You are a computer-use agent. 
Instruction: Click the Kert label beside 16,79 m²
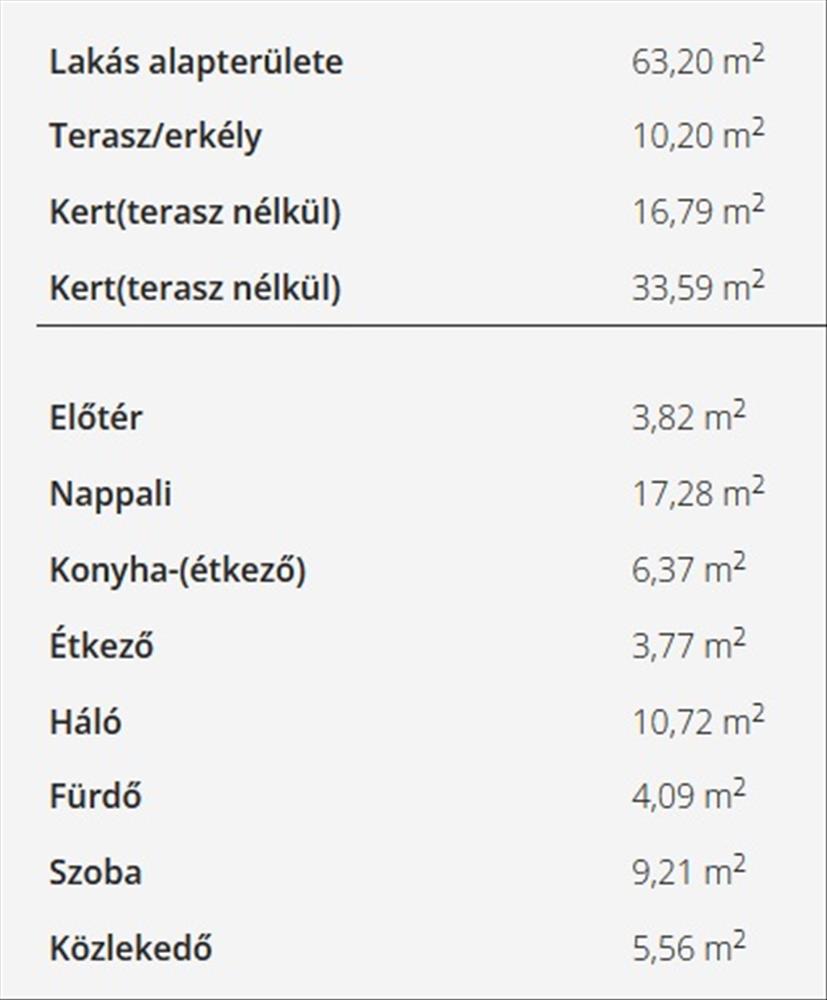195,213
